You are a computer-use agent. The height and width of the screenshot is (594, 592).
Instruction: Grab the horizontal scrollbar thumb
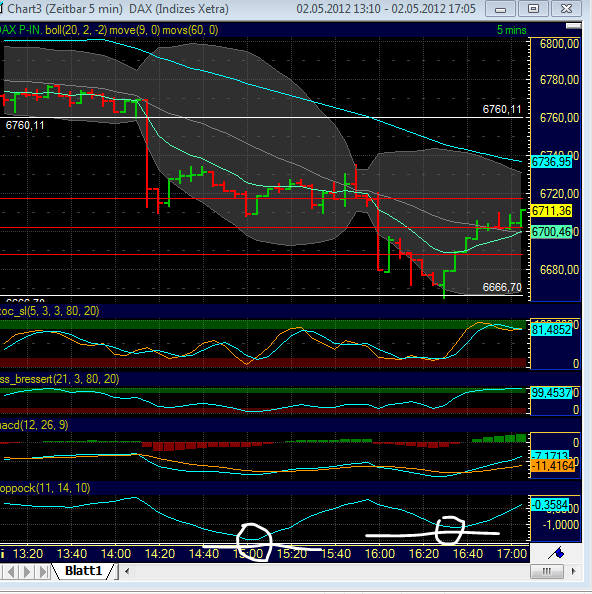(x=547, y=571)
